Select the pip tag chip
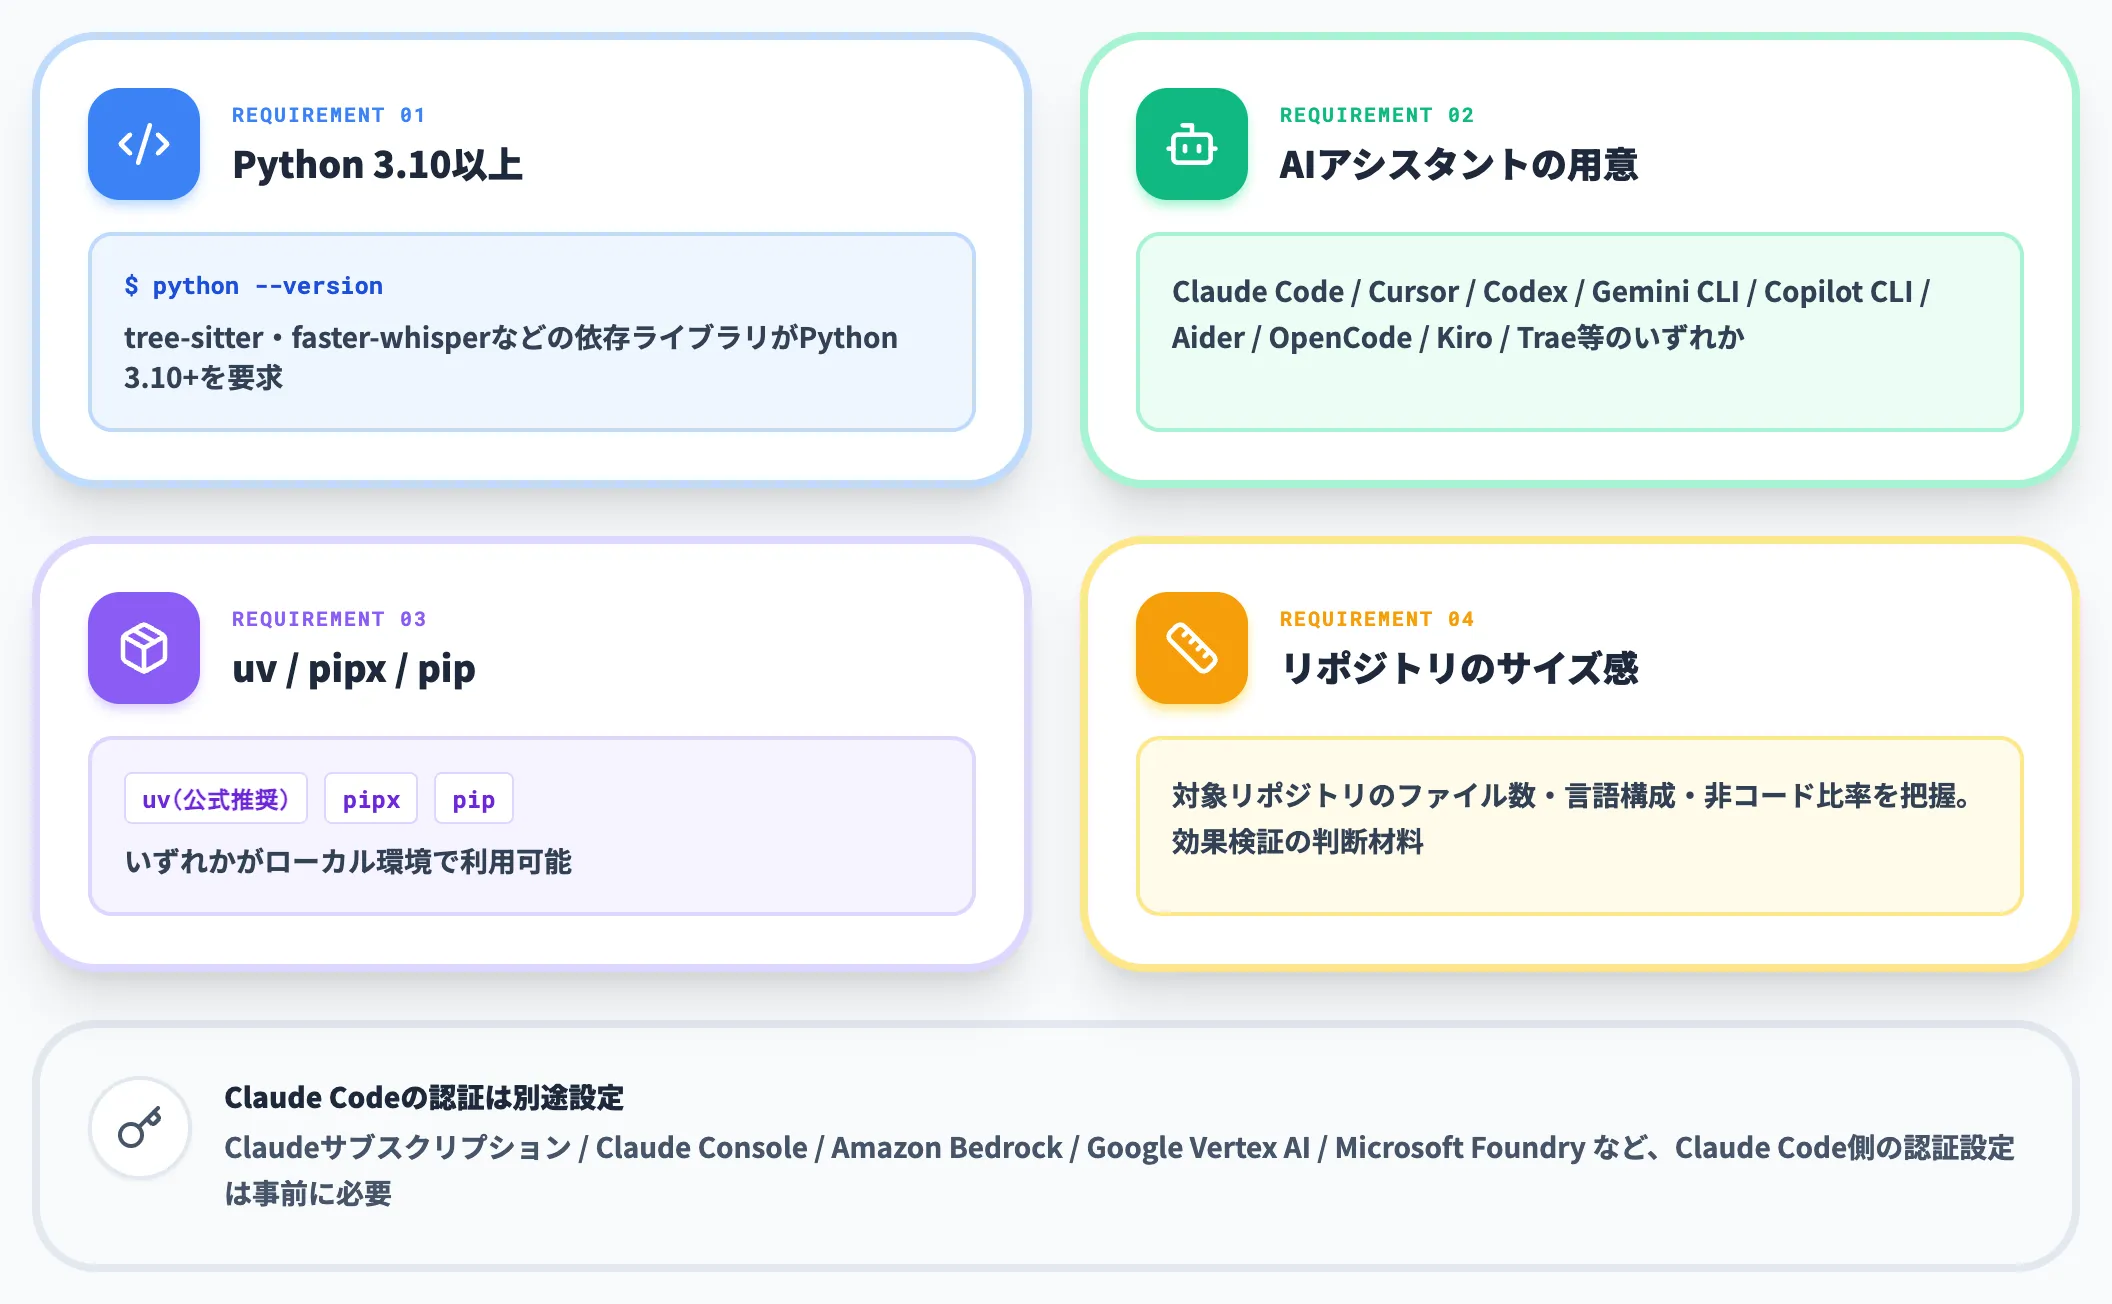Screen dimensions: 2112x1304 pyautogui.click(x=474, y=798)
